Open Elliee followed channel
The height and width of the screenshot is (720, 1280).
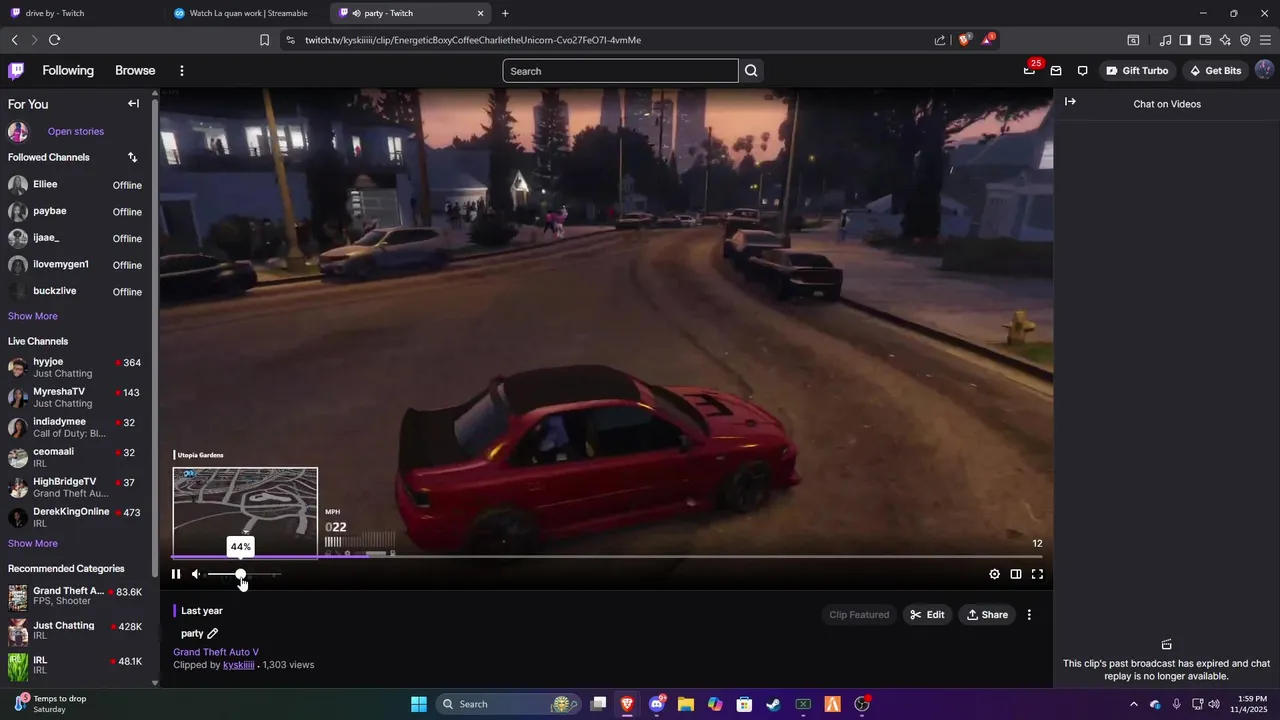coord(76,185)
